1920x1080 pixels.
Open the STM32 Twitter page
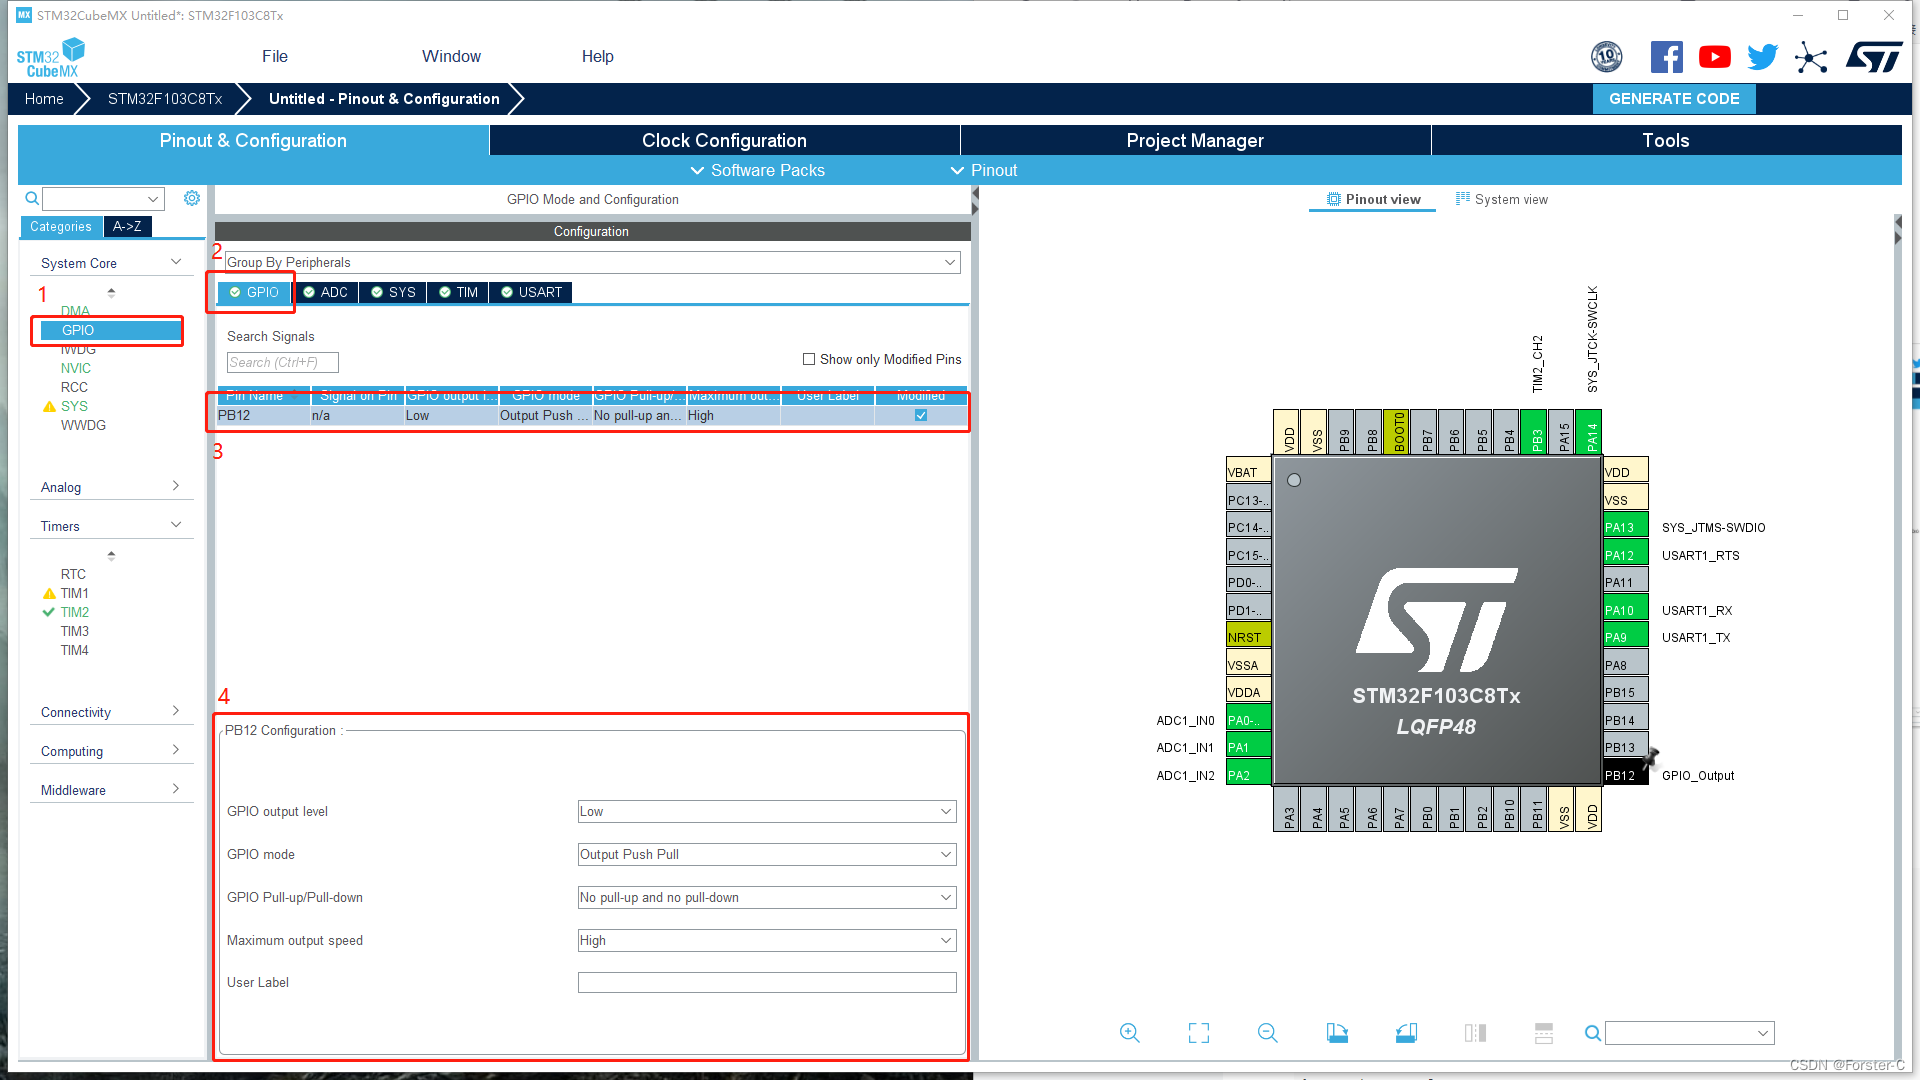[1762, 57]
